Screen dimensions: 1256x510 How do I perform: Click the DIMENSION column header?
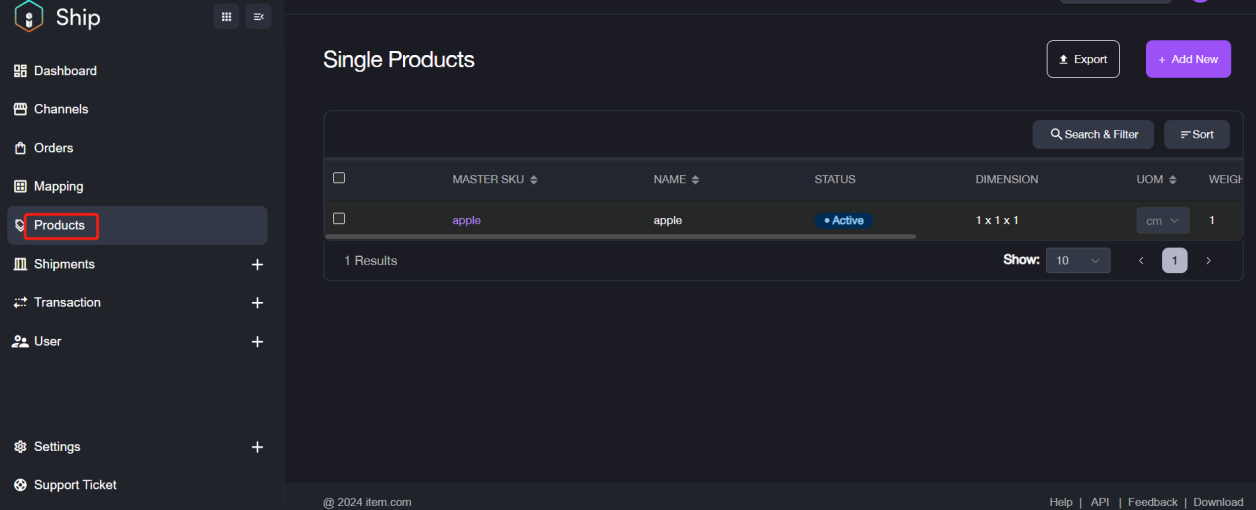click(x=1007, y=180)
